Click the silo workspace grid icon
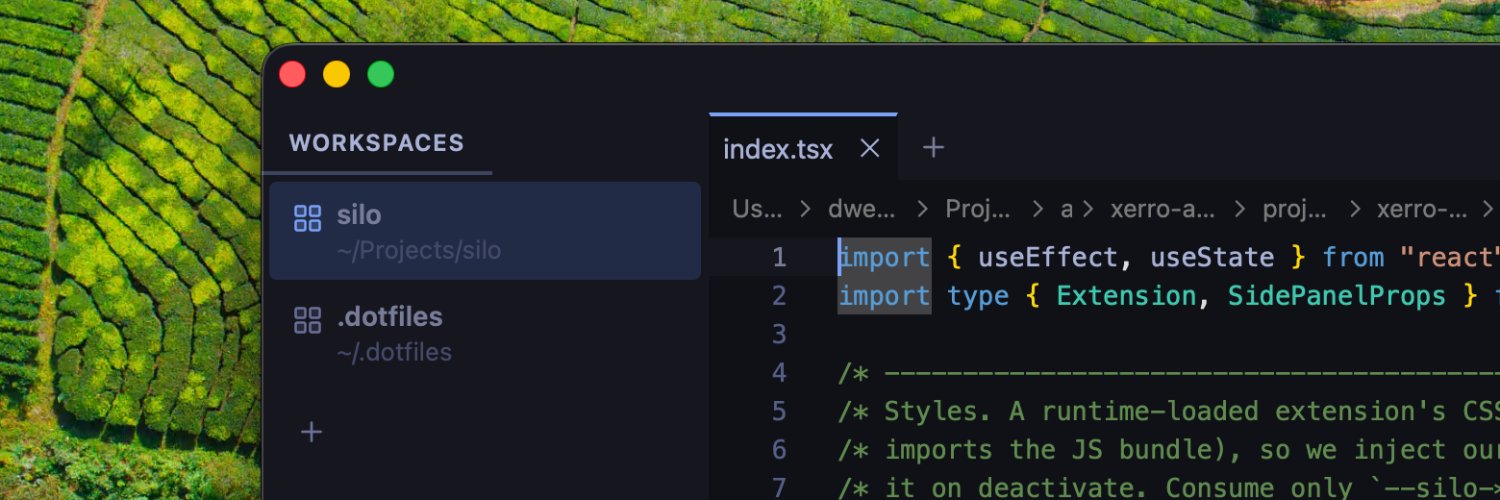The width and height of the screenshot is (1500, 500). coord(307,218)
